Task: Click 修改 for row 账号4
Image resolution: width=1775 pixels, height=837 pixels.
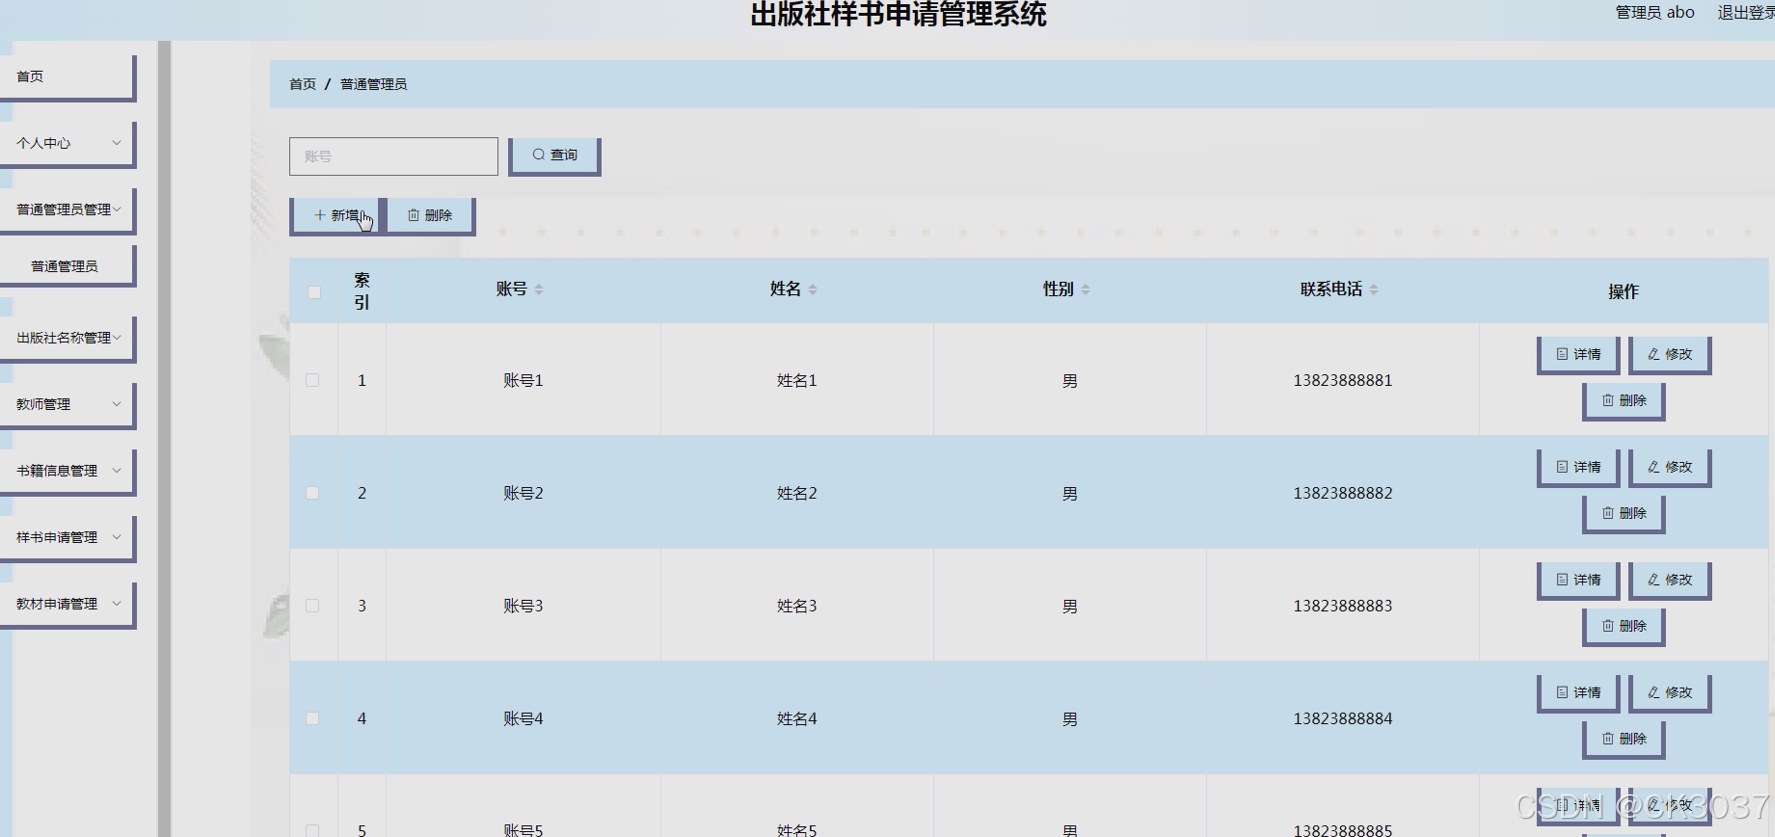Action: click(x=1670, y=693)
